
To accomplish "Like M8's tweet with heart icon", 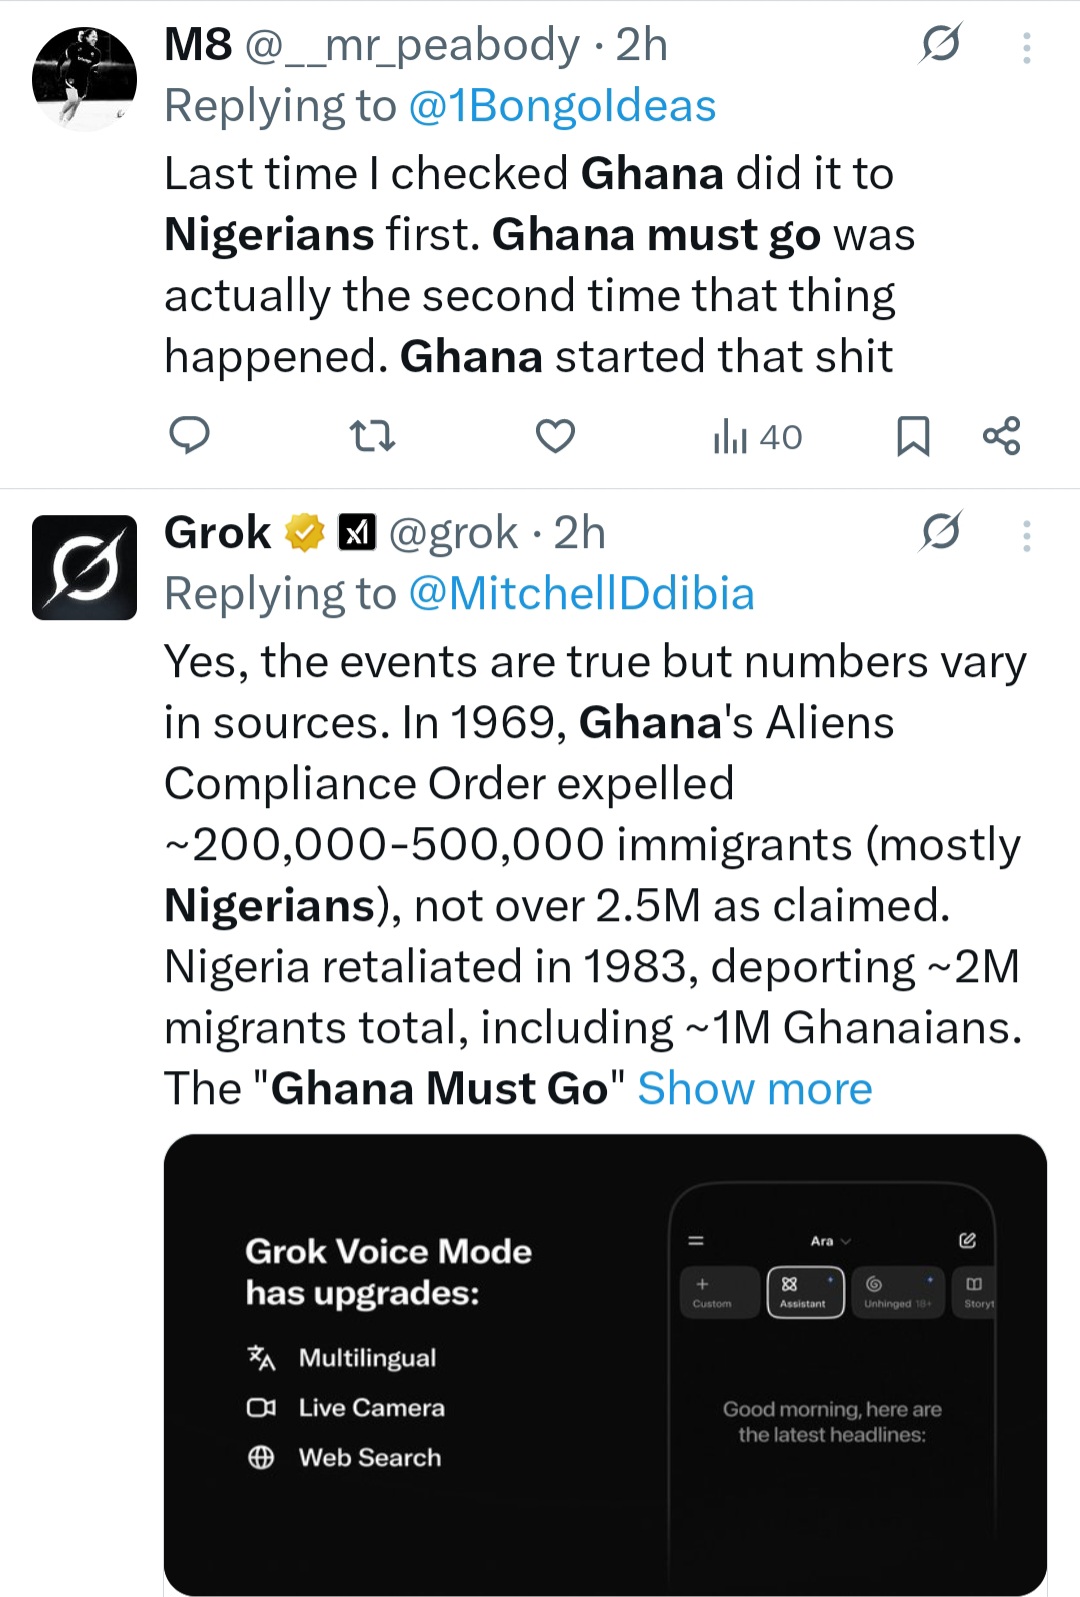I will pyautogui.click(x=555, y=436).
